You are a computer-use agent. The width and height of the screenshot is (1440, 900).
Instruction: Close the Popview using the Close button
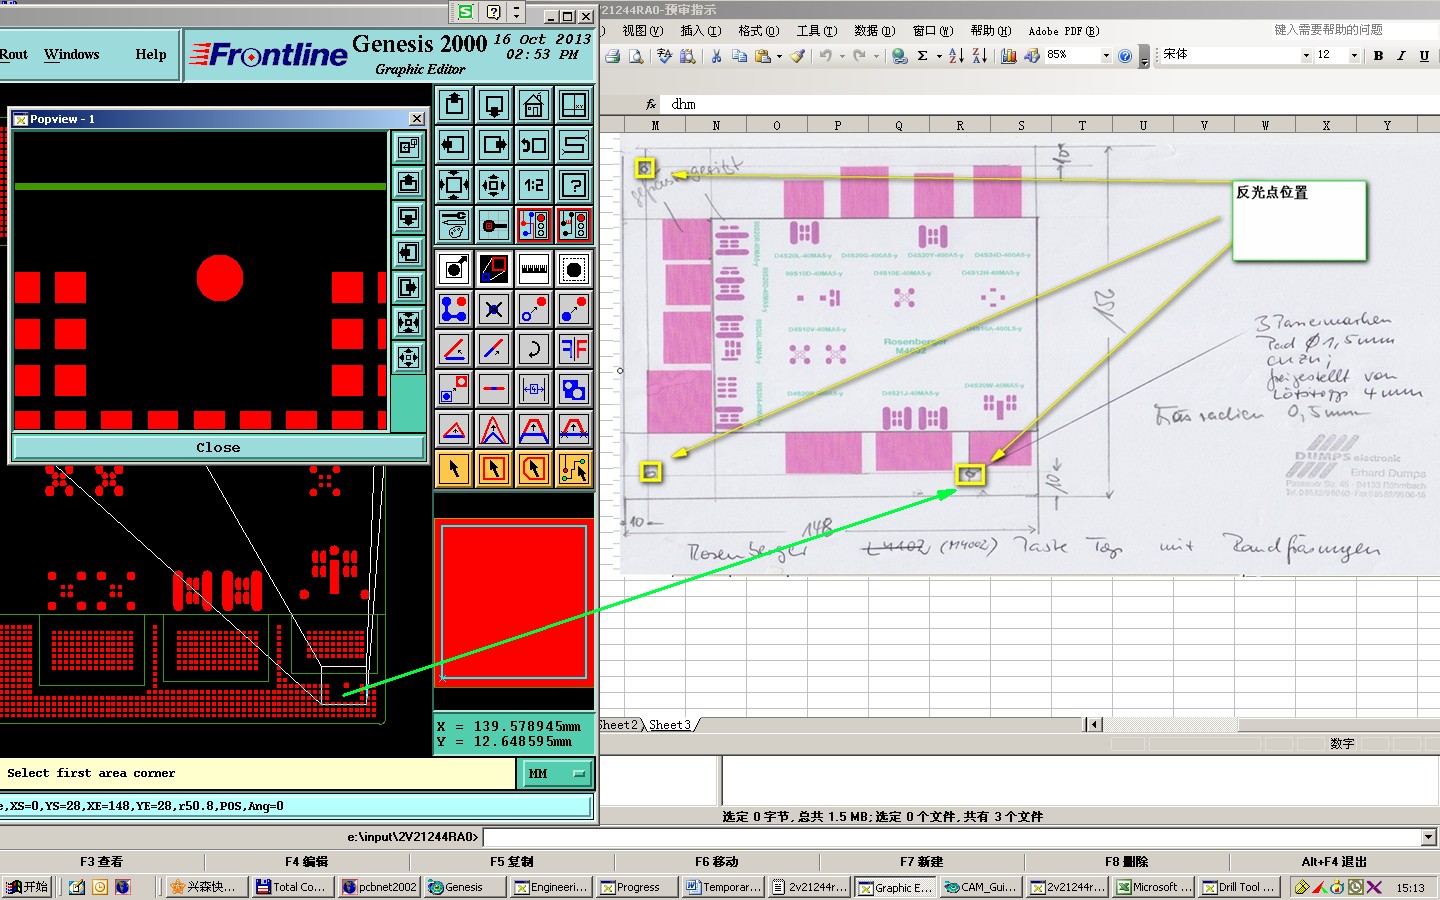[x=218, y=447]
